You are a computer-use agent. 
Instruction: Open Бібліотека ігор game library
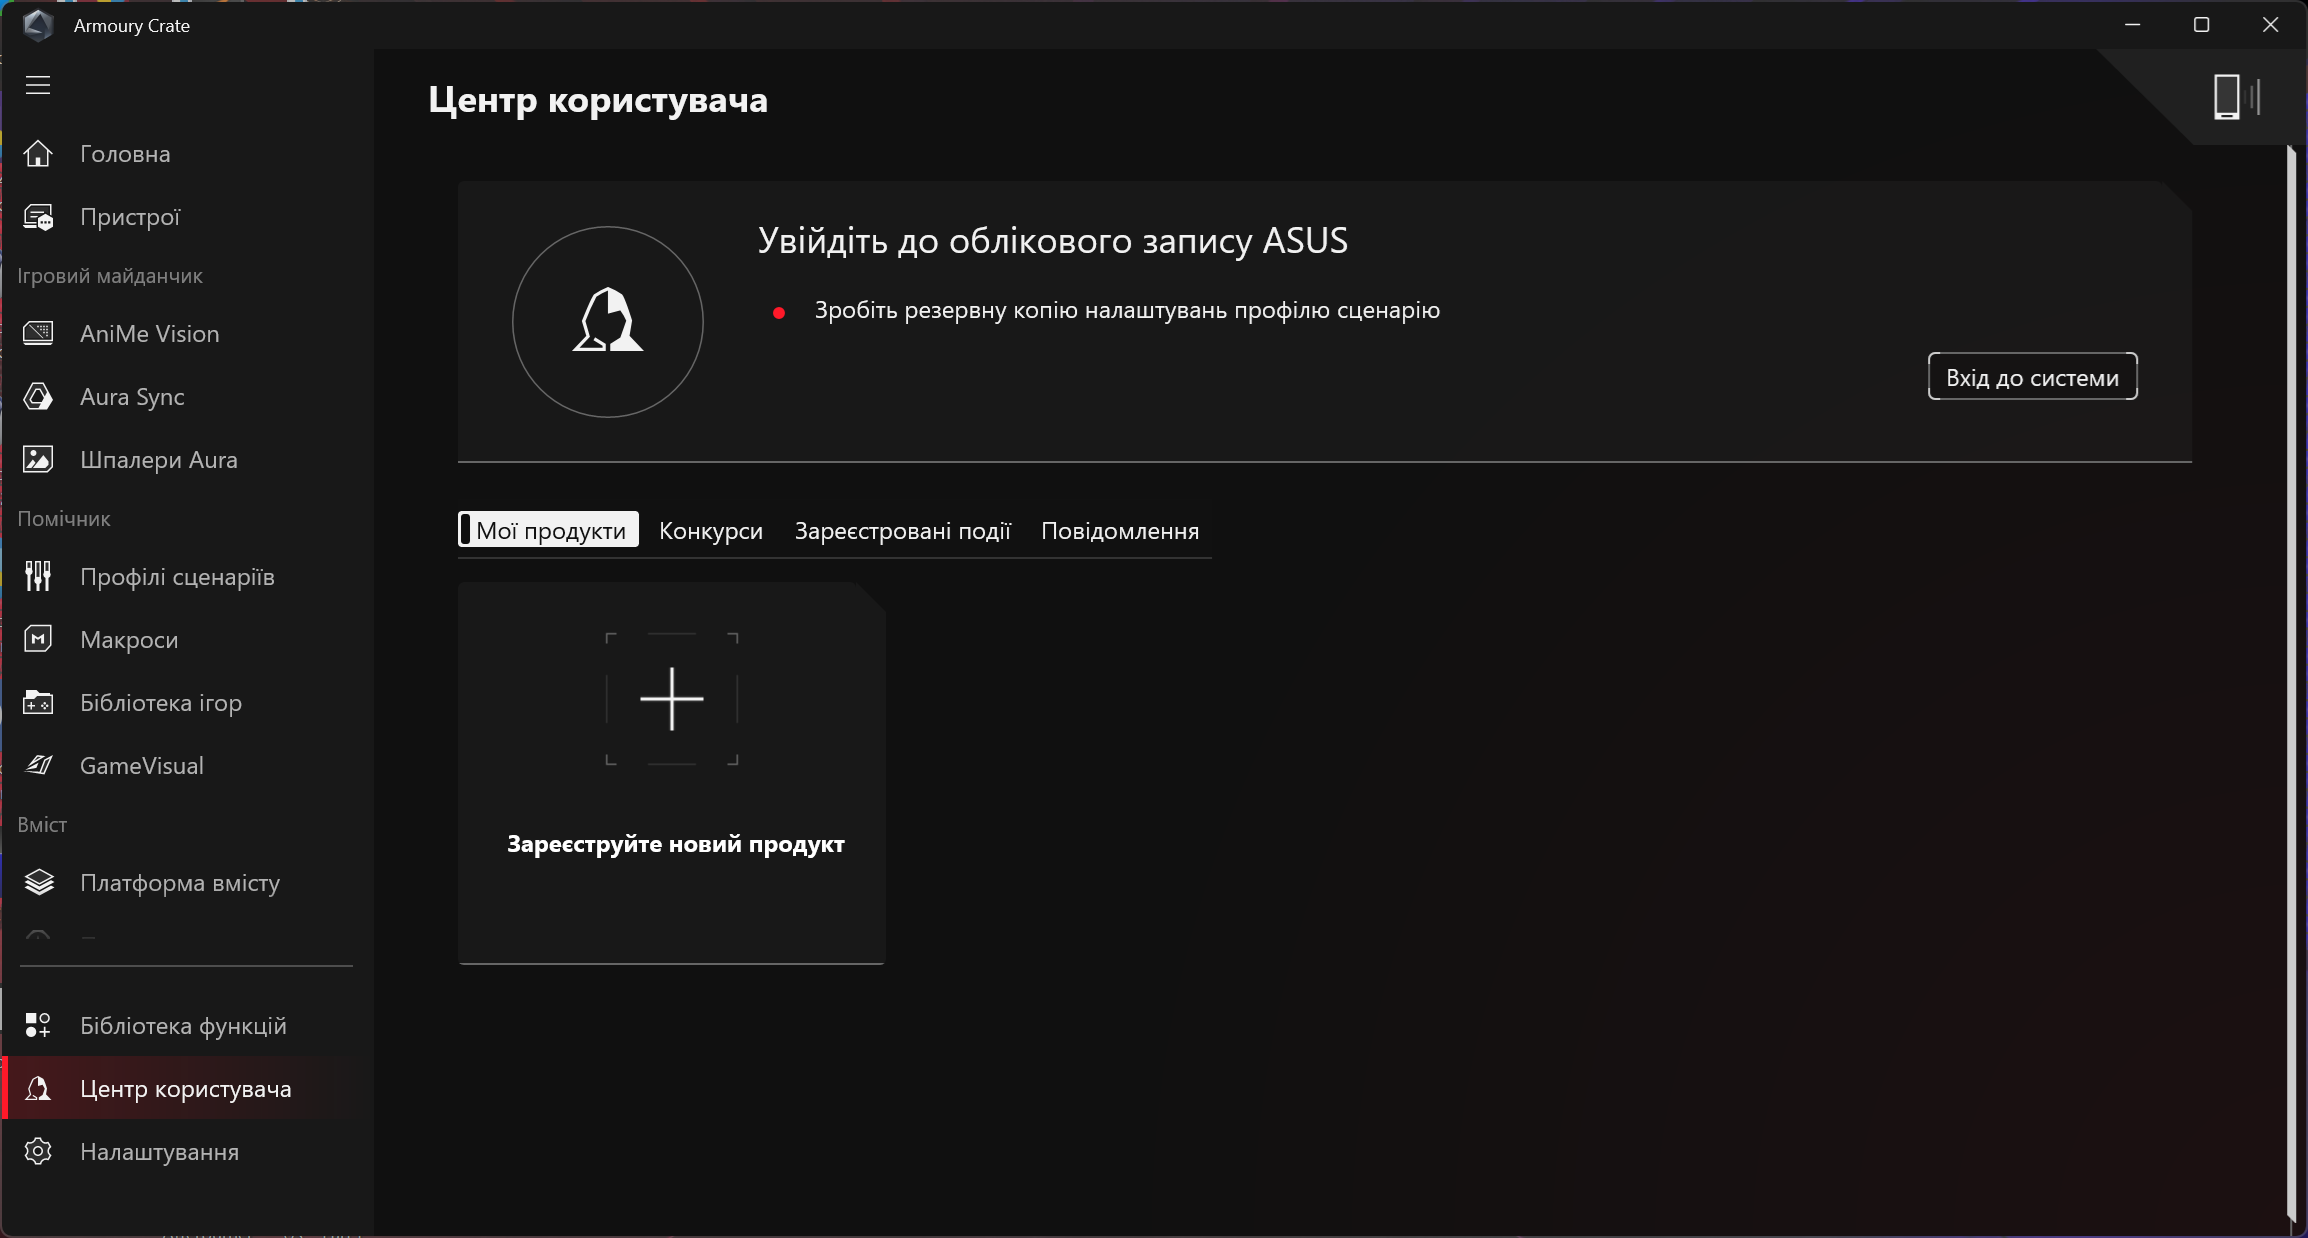click(160, 703)
